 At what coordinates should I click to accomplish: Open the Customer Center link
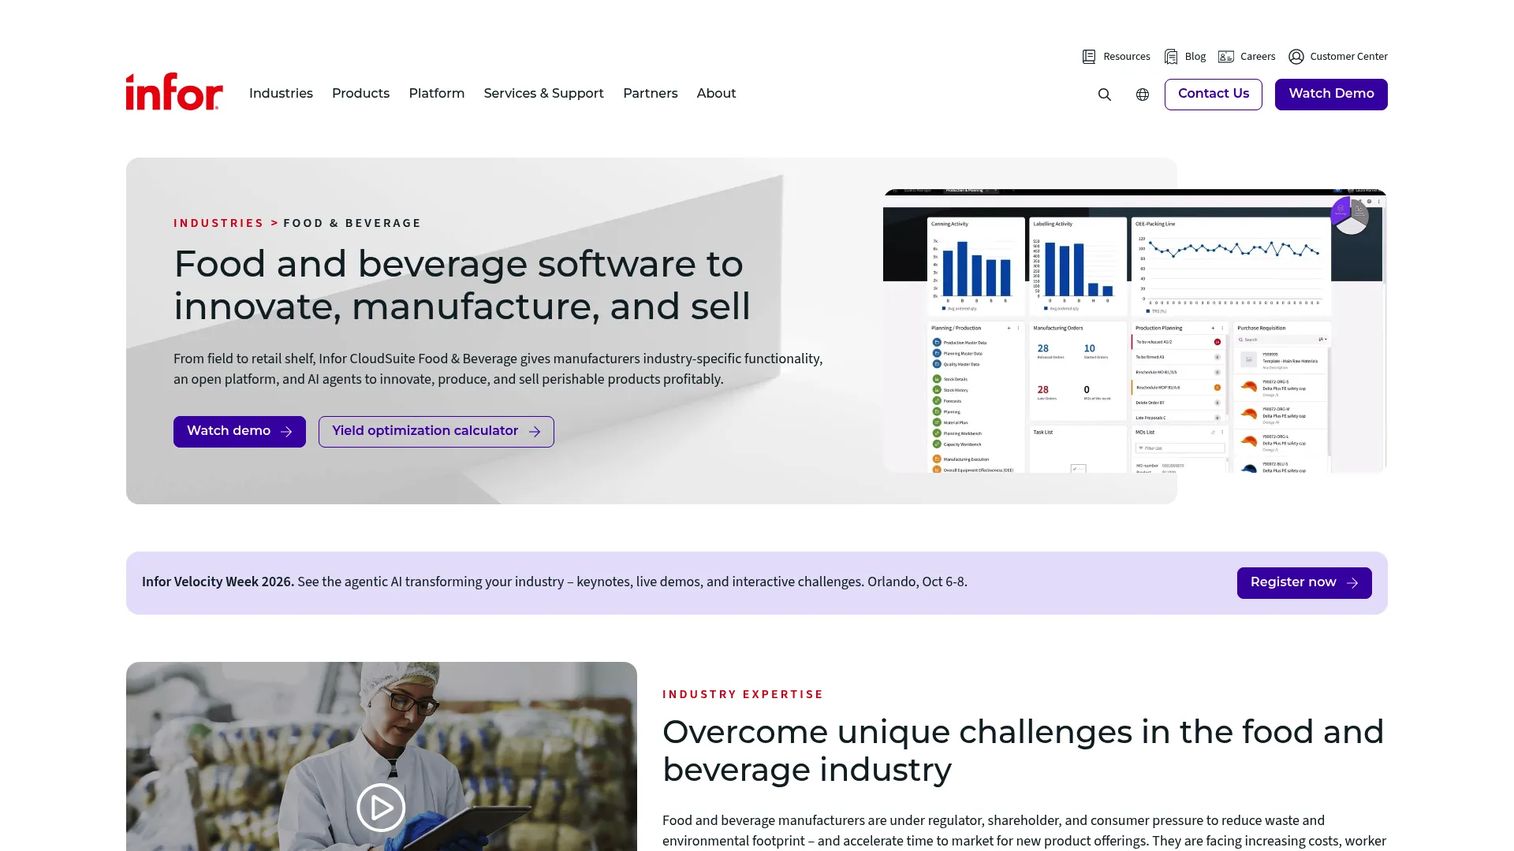(x=1349, y=56)
